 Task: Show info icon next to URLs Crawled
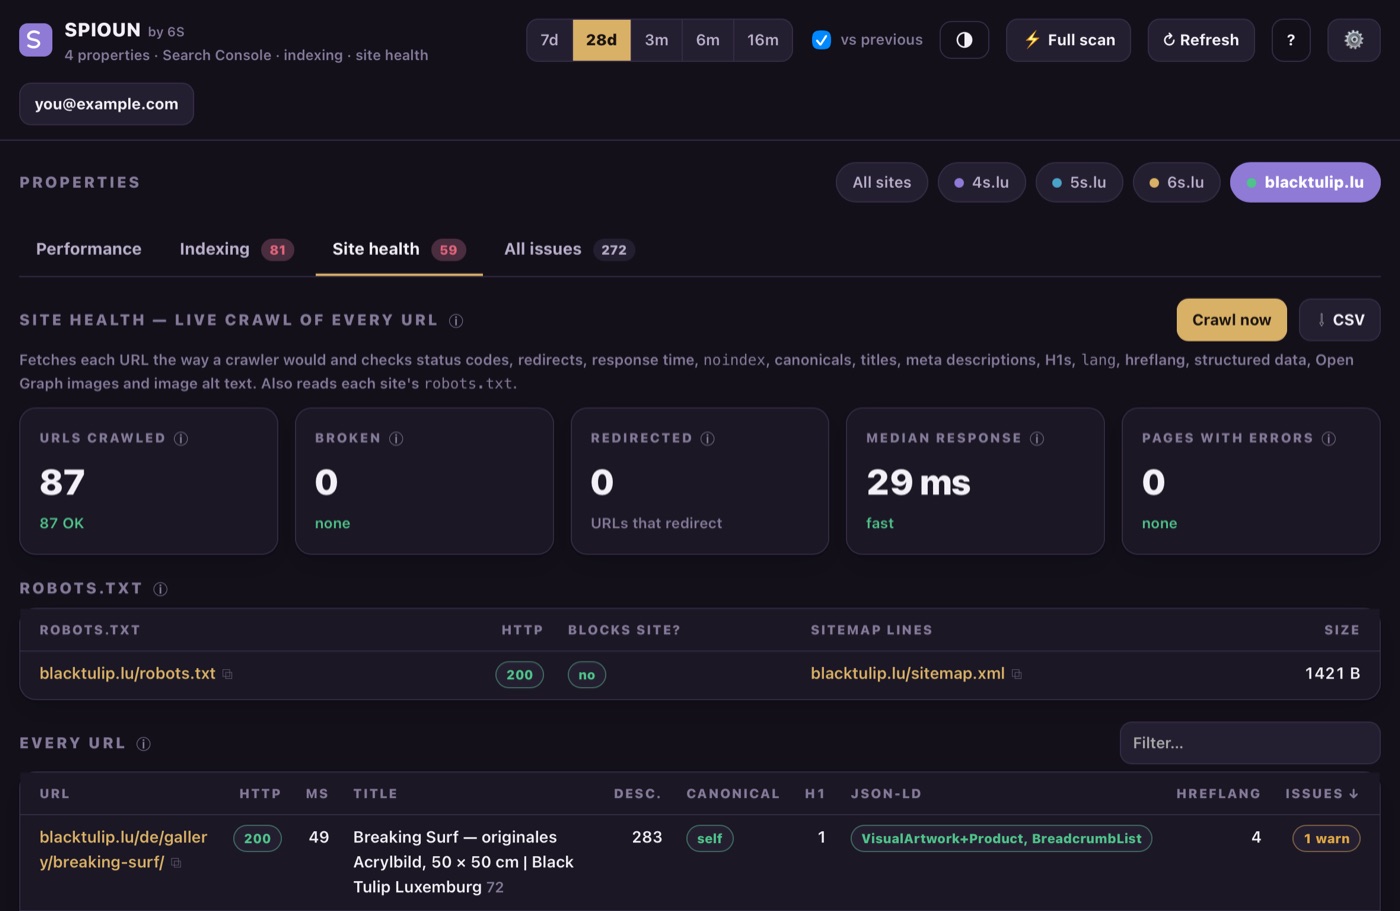pyautogui.click(x=181, y=439)
